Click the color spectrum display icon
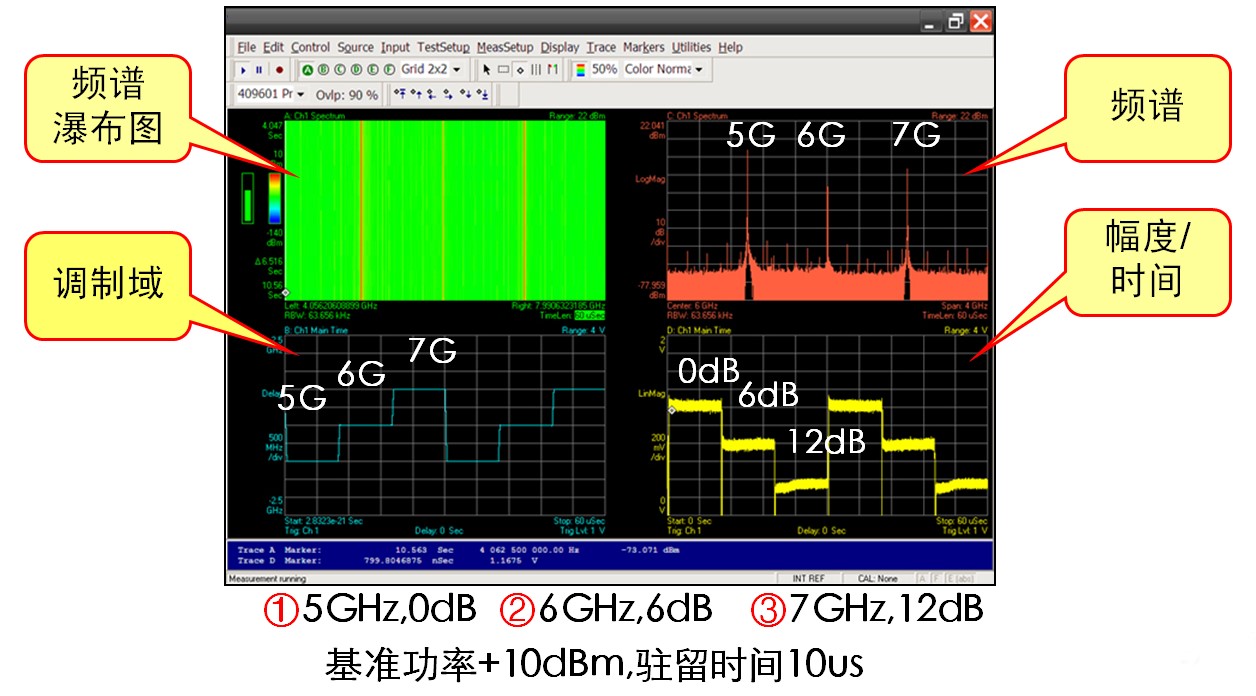 click(579, 70)
